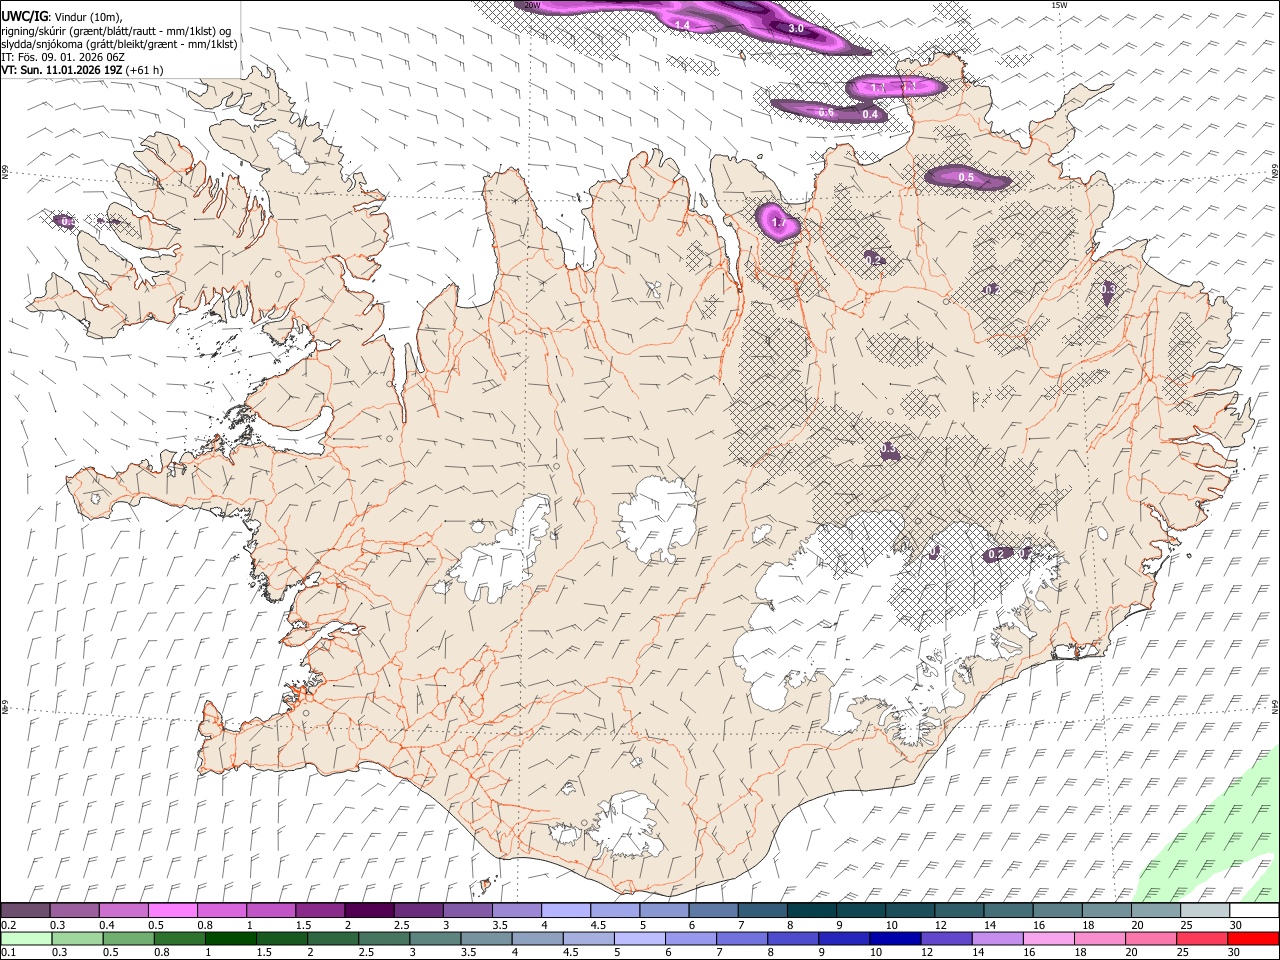Viewport: 1280px width, 960px height.
Task: Click the 15W longitude label
Action: pyautogui.click(x=1059, y=5)
